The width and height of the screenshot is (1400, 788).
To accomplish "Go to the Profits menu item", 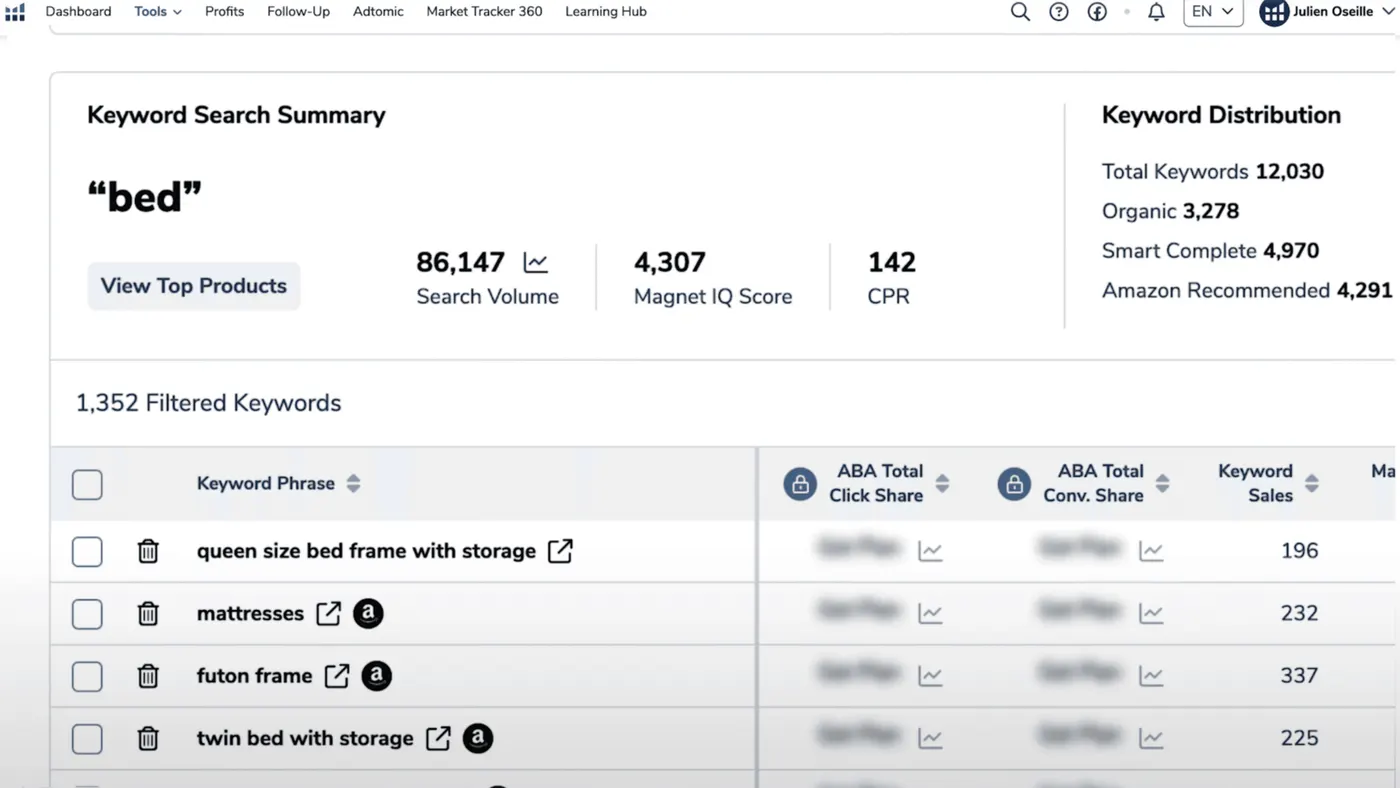I will pyautogui.click(x=225, y=12).
